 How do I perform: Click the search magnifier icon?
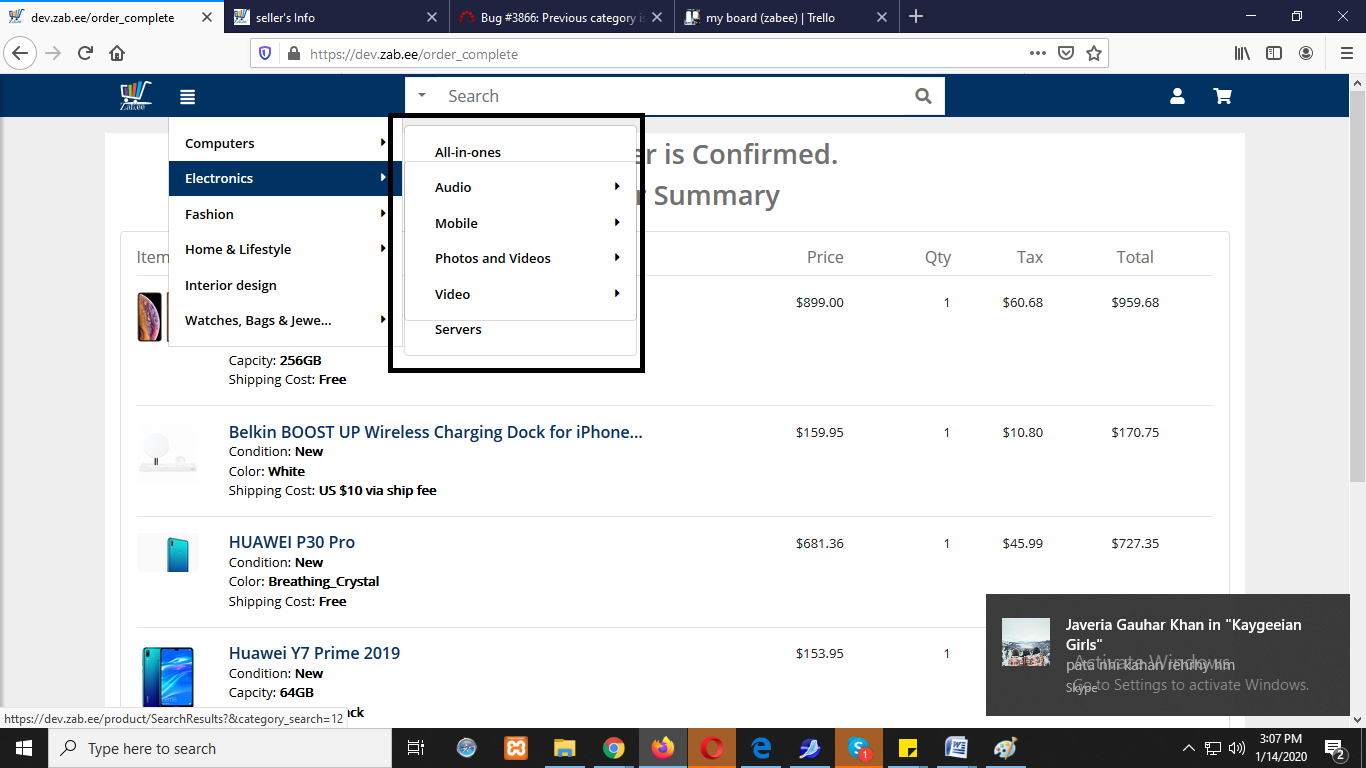coord(923,96)
